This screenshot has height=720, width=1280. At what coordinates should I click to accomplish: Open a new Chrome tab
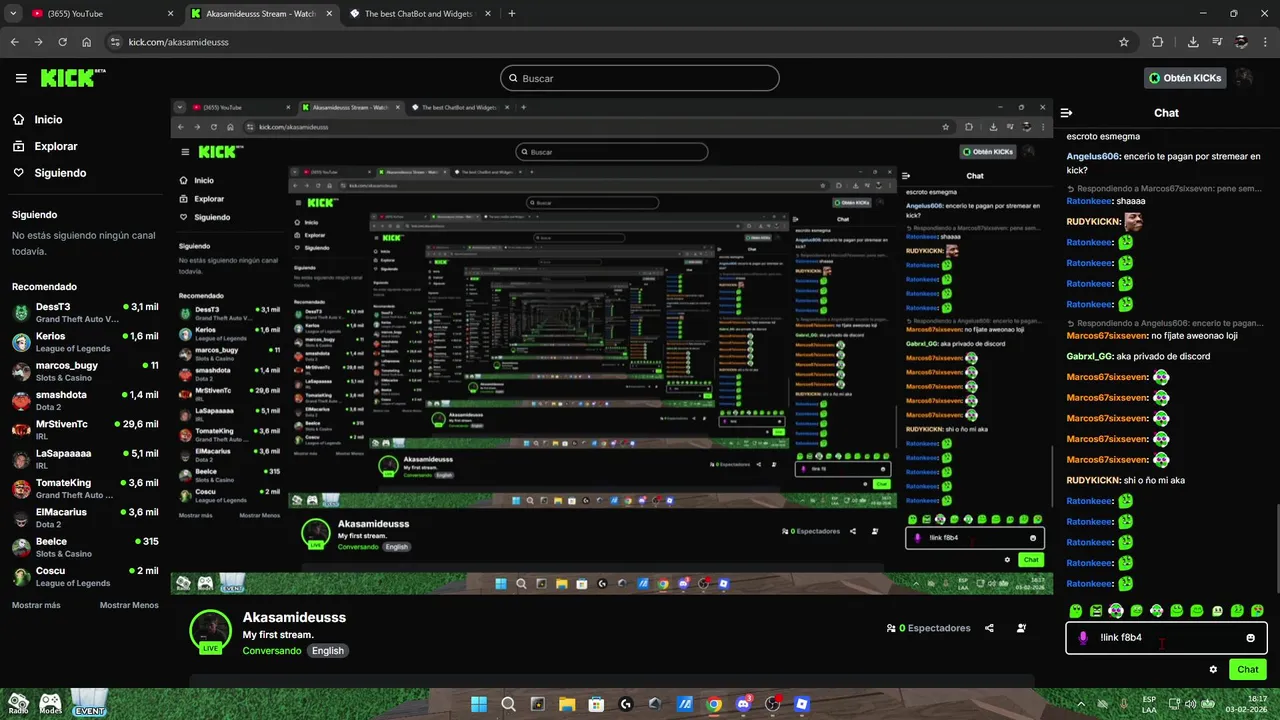tap(512, 14)
